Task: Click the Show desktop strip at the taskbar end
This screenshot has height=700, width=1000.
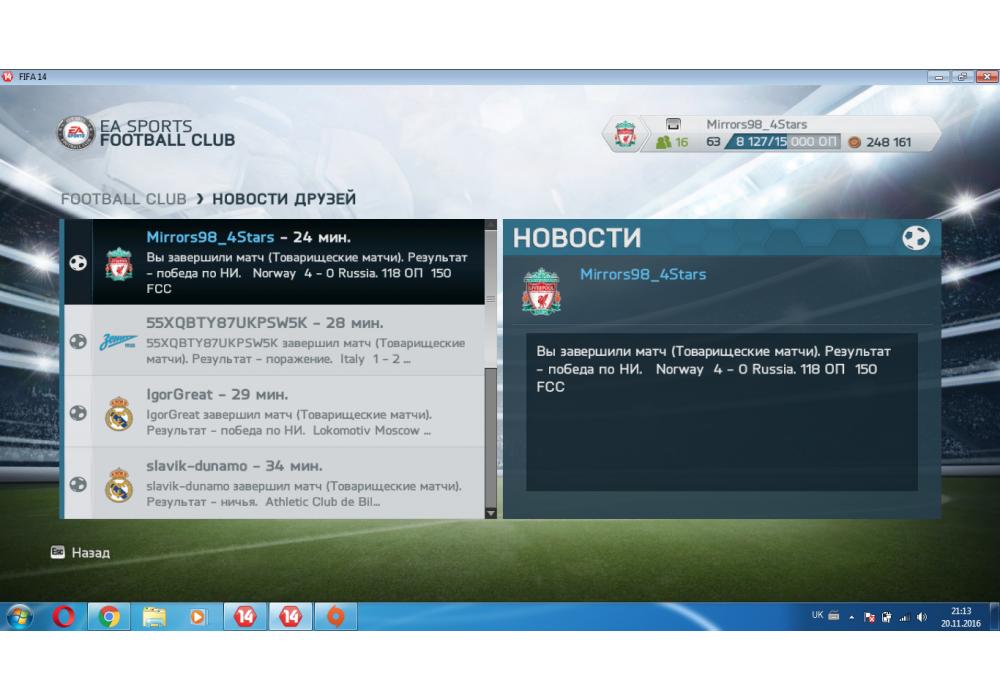Action: click(x=995, y=616)
